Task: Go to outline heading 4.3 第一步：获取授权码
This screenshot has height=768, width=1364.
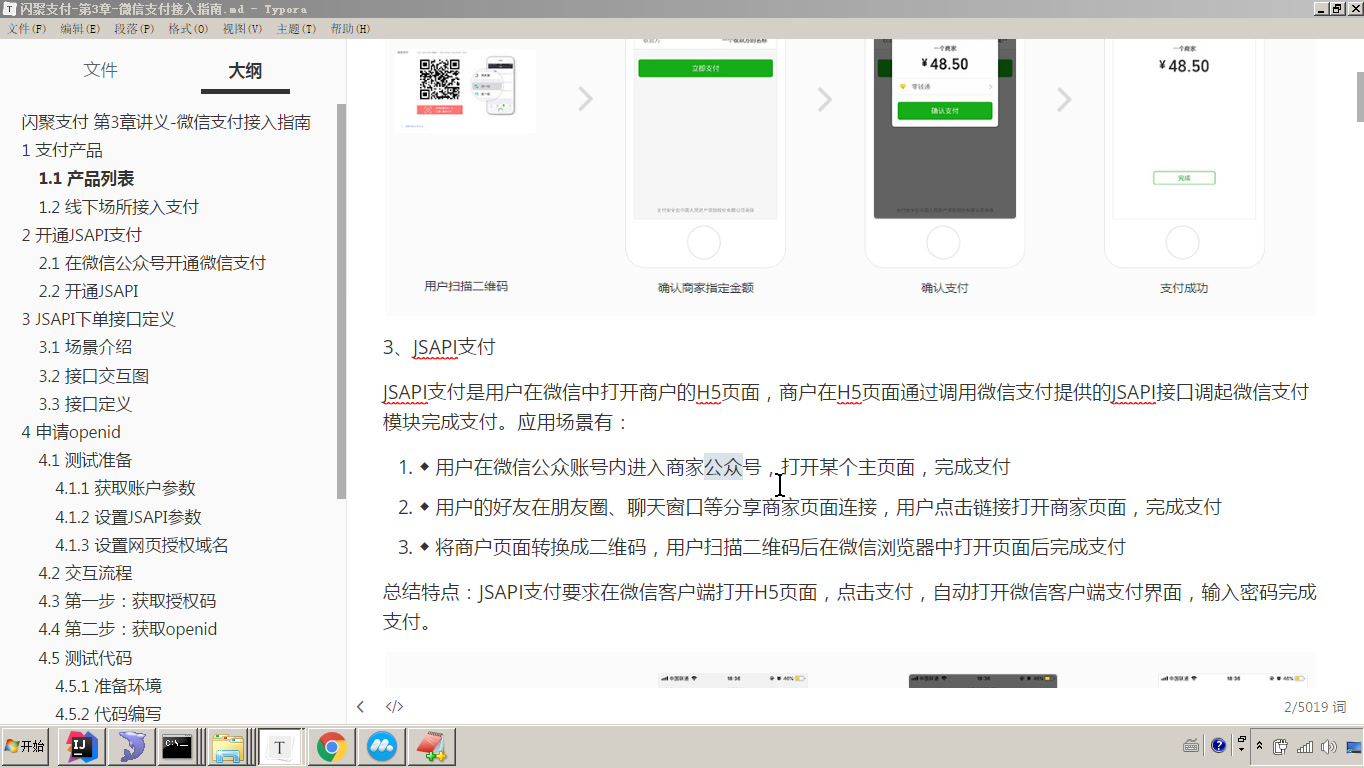Action: (x=127, y=601)
